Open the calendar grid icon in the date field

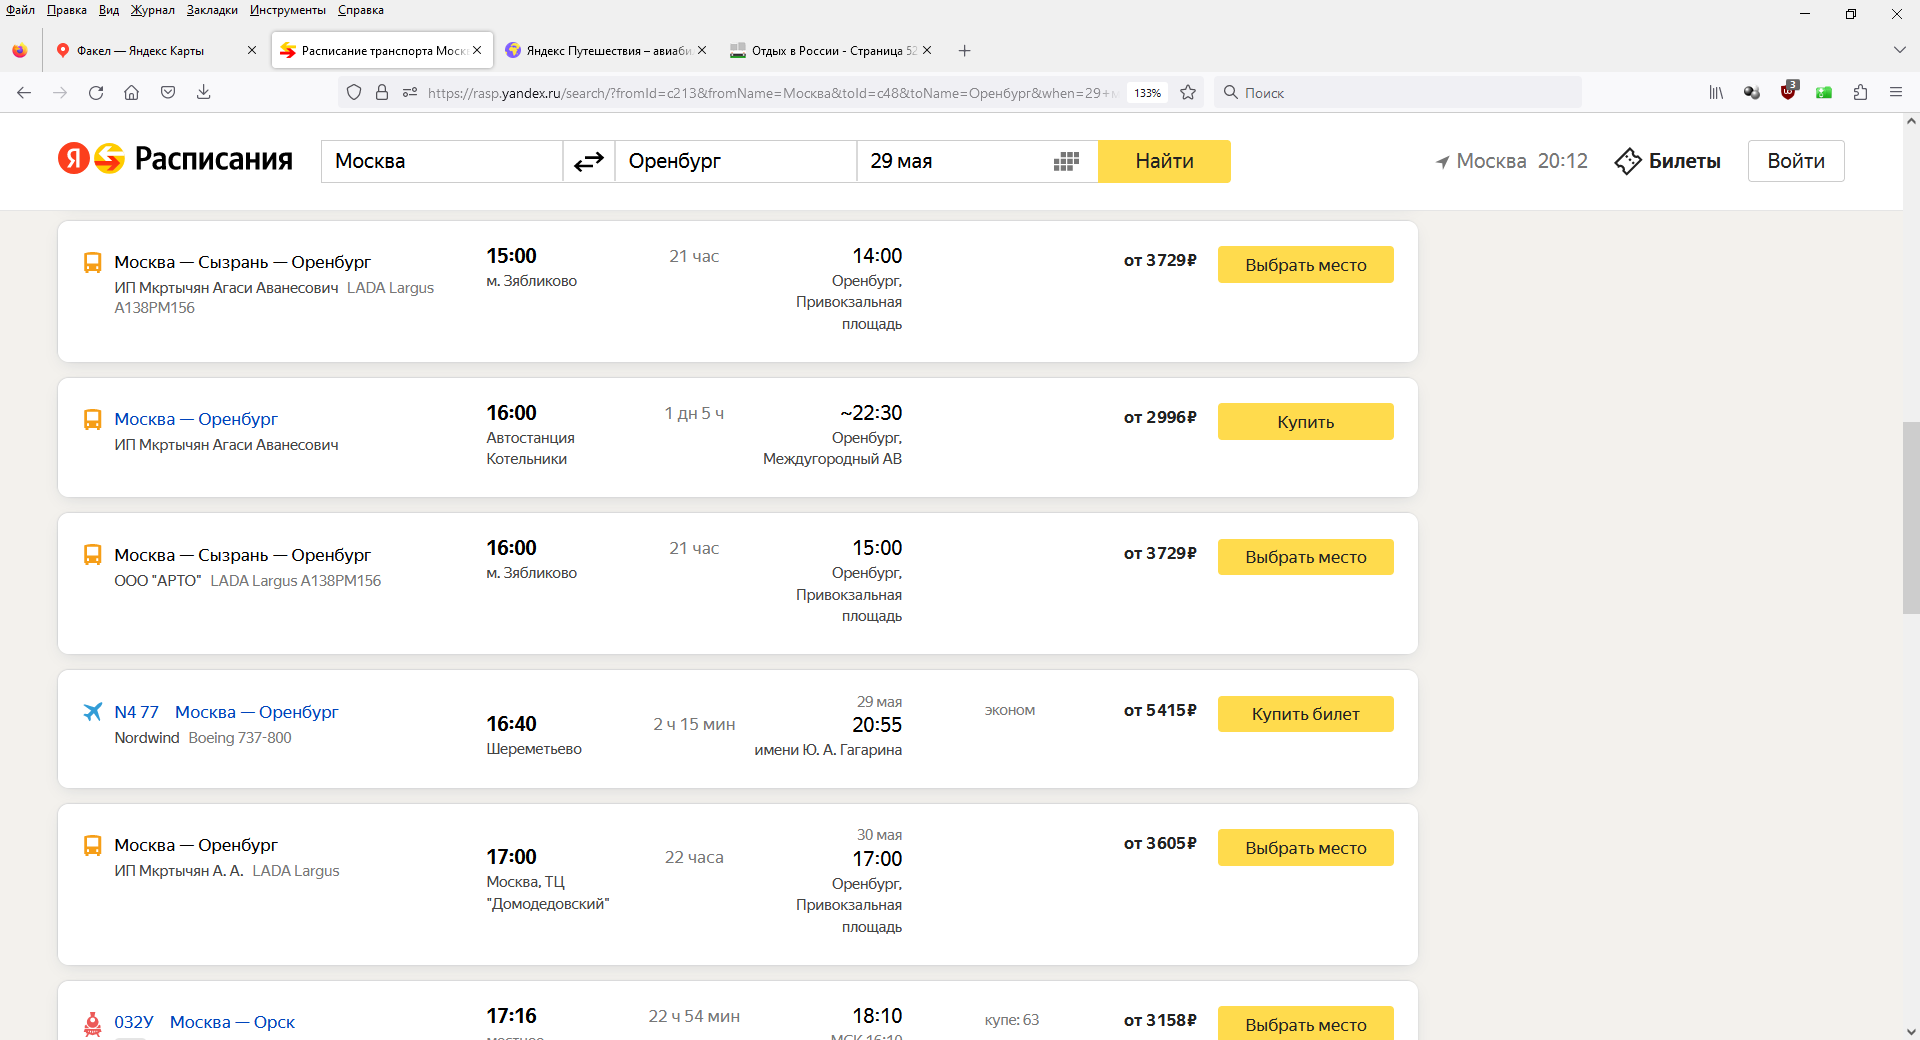[1066, 161]
